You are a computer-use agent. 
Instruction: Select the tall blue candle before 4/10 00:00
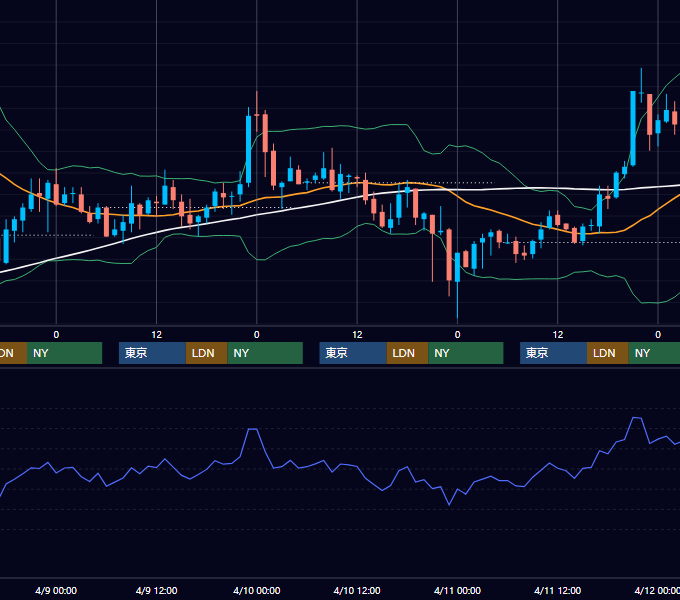click(x=248, y=149)
